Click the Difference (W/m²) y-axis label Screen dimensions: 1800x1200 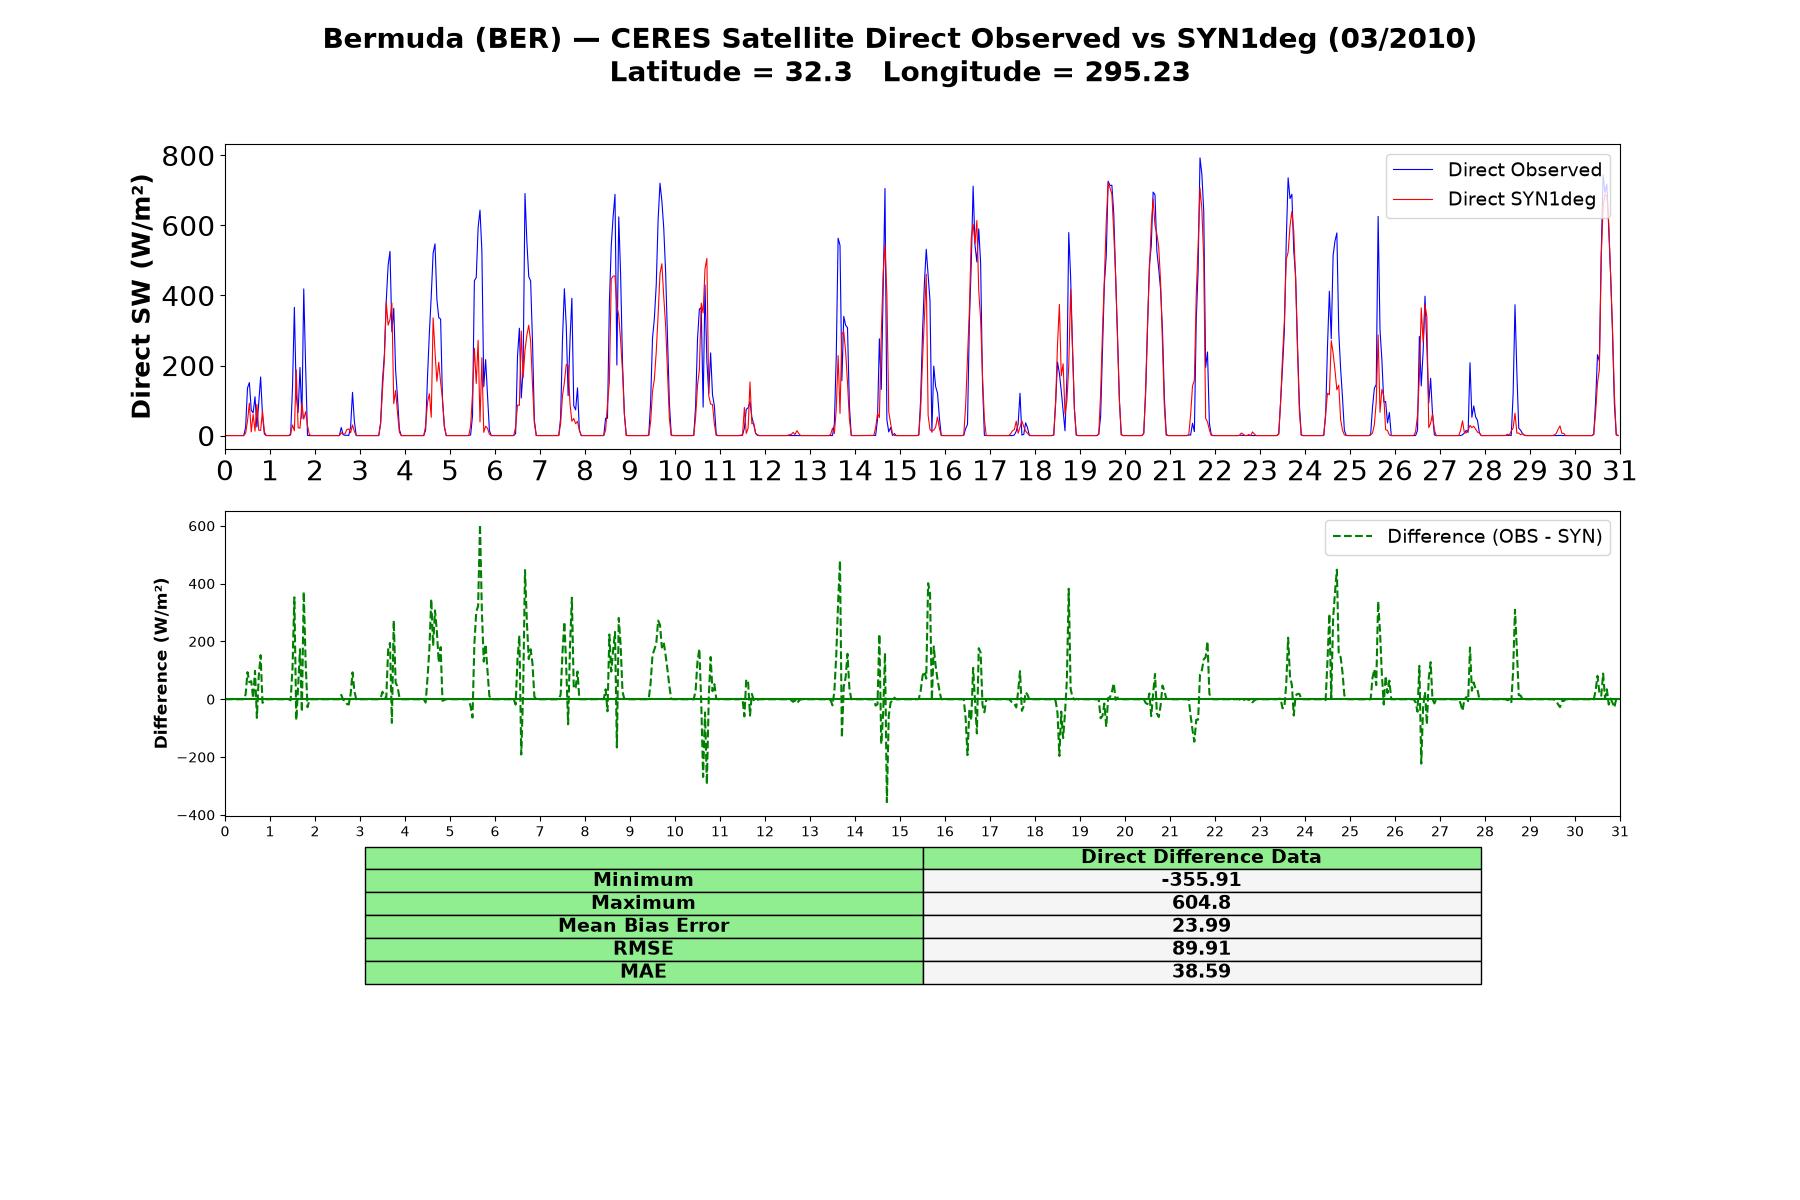161,664
